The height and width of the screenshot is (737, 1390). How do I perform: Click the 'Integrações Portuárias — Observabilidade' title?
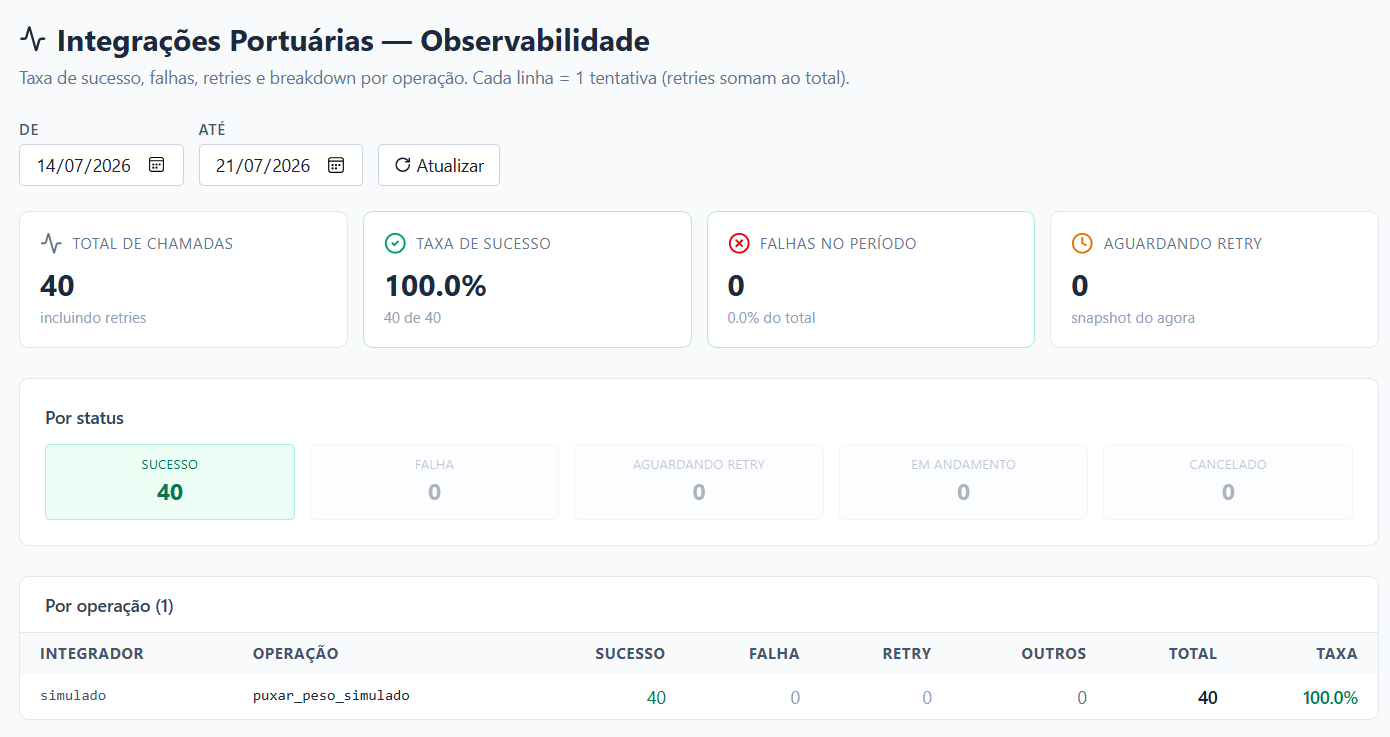353,41
